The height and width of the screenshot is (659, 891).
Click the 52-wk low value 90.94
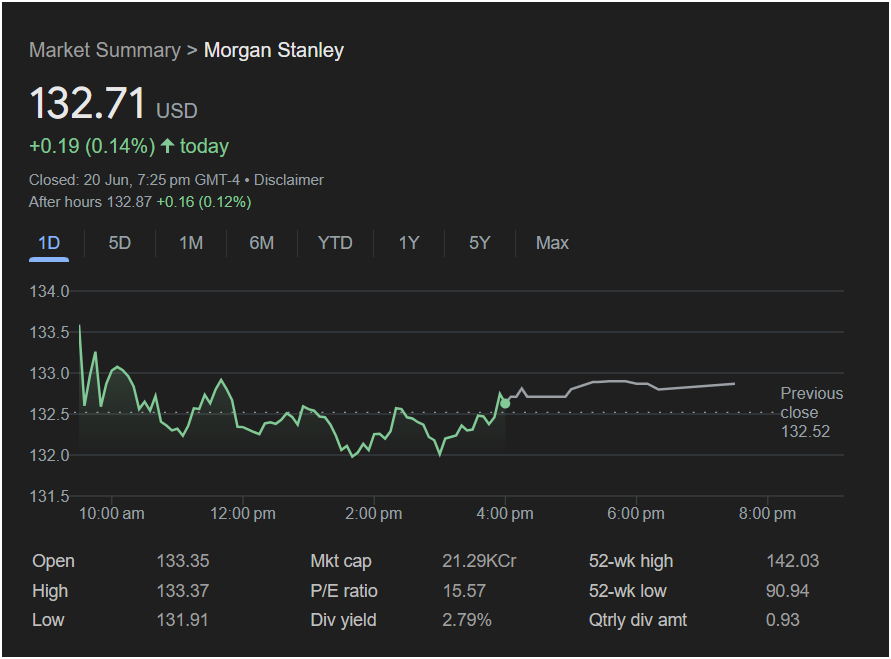787,591
